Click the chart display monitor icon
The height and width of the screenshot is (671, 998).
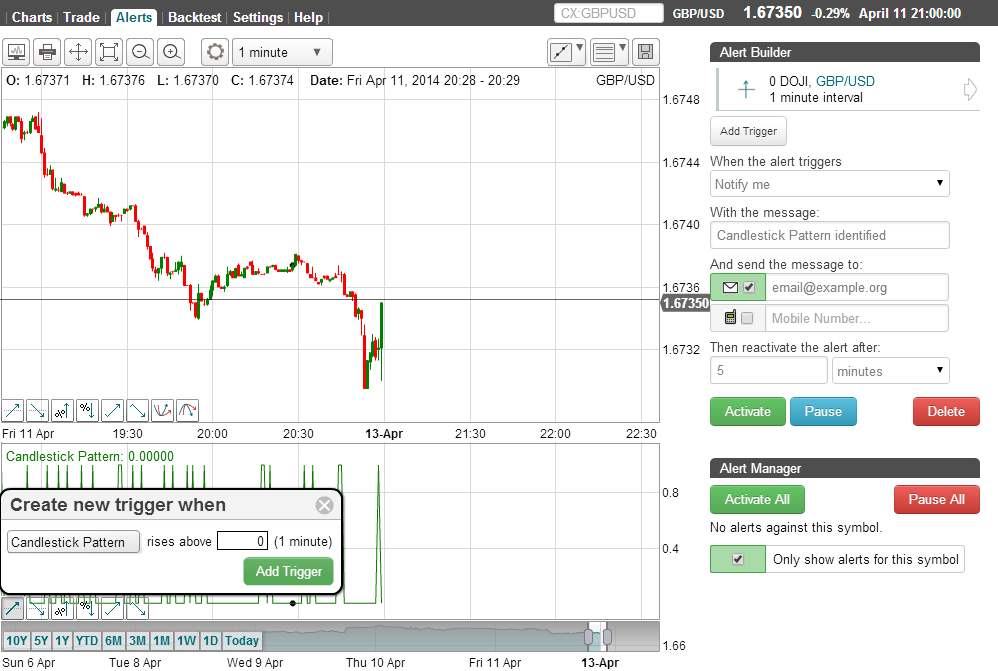pyautogui.click(x=17, y=52)
